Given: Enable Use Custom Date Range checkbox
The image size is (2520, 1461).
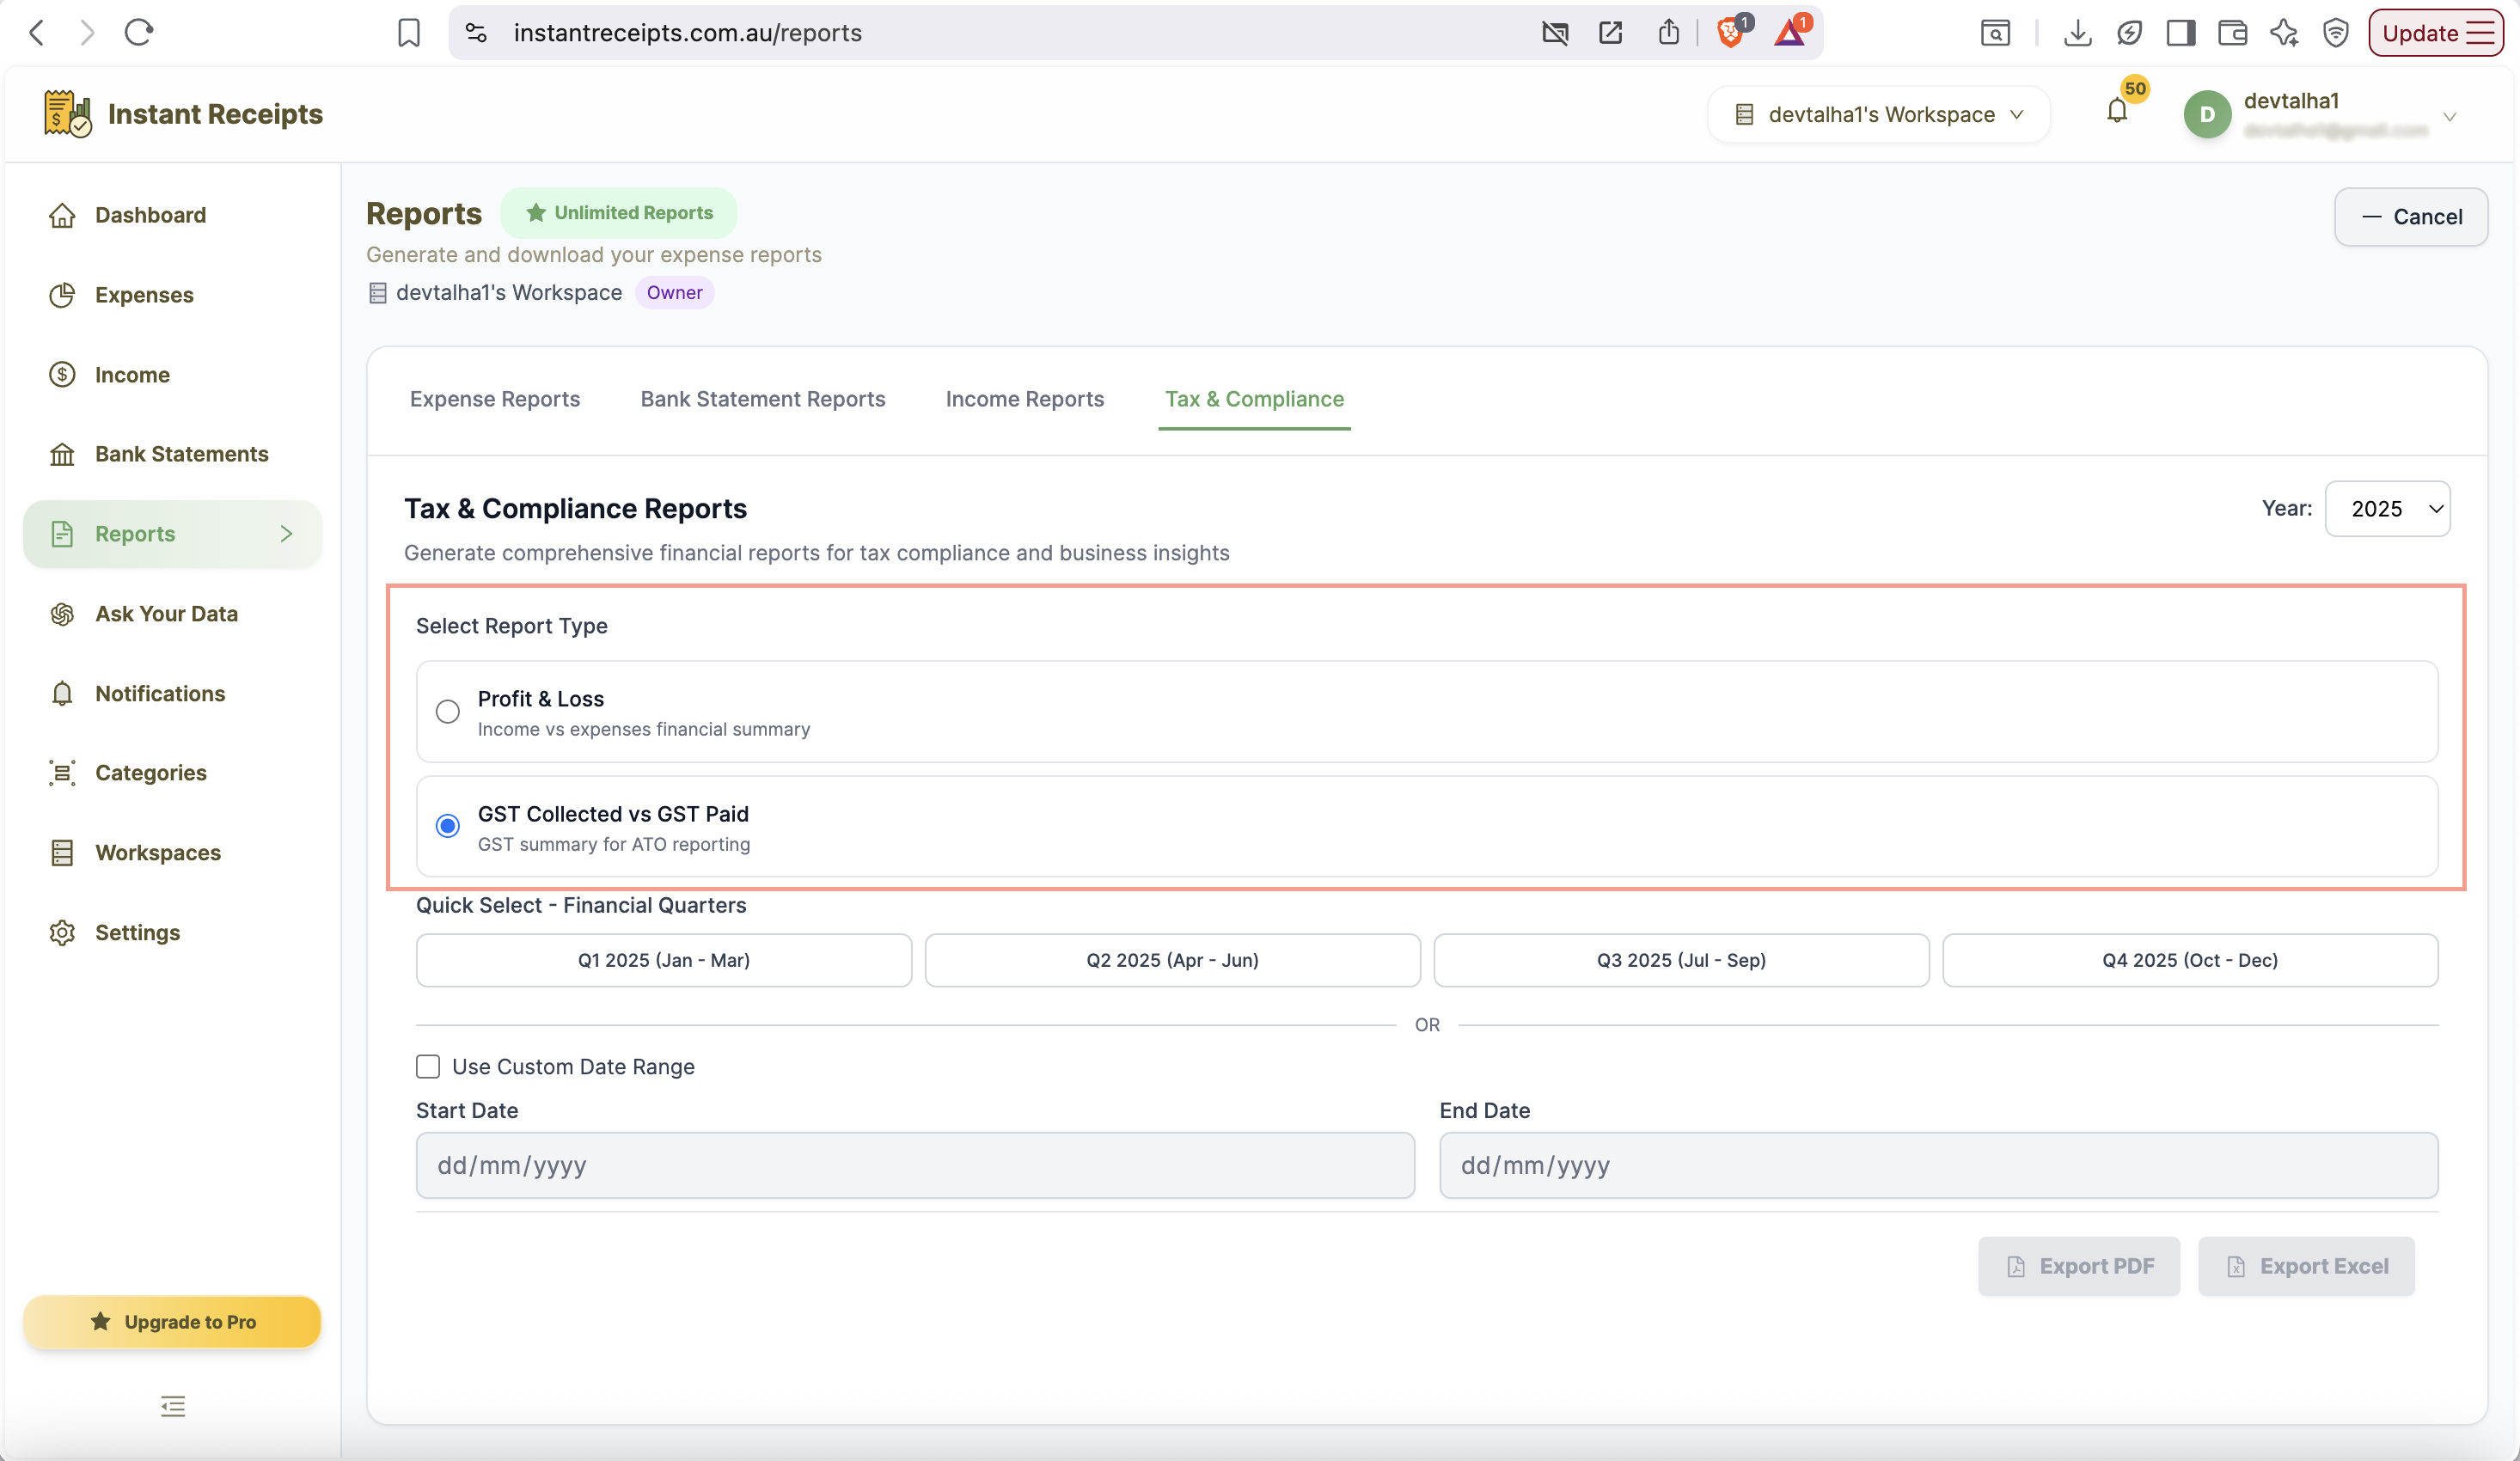Looking at the screenshot, I should (x=428, y=1066).
